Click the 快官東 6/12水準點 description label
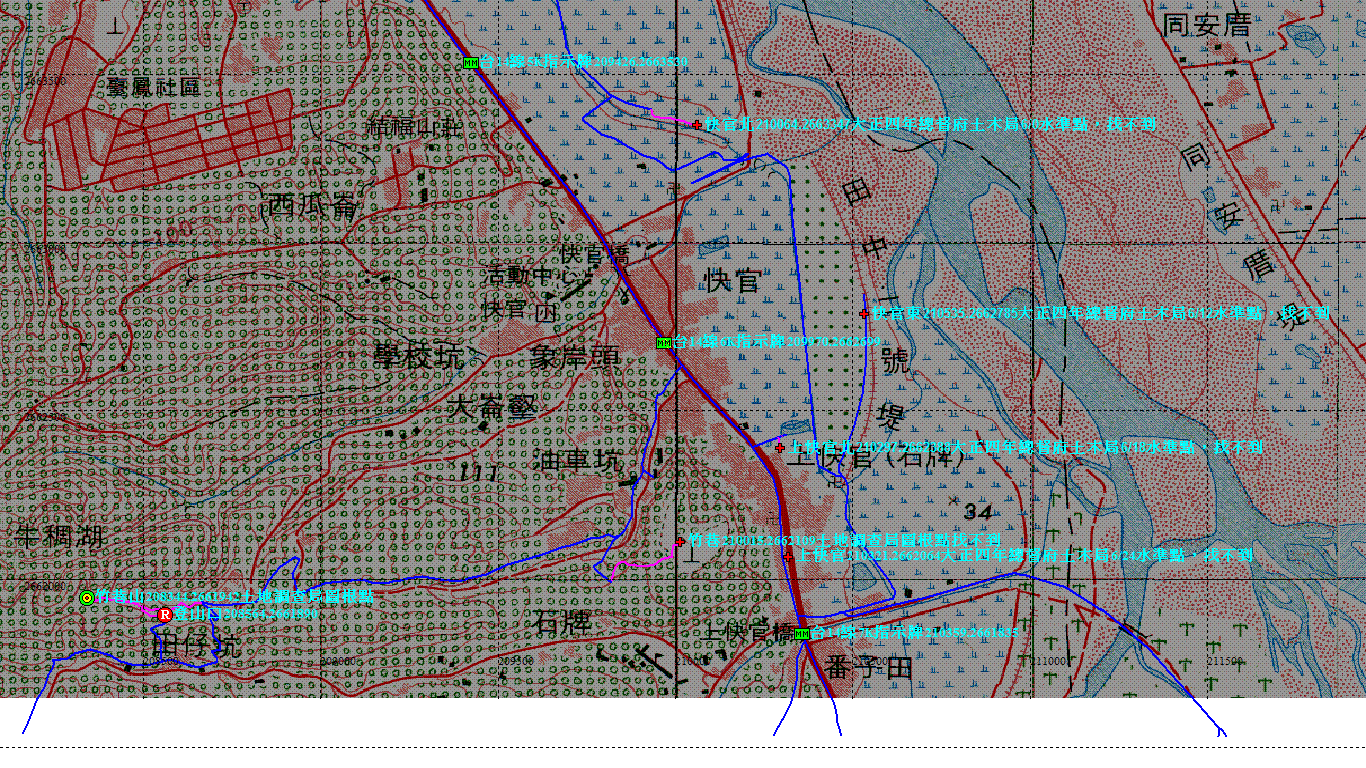The height and width of the screenshot is (768, 1366). coord(1100,313)
